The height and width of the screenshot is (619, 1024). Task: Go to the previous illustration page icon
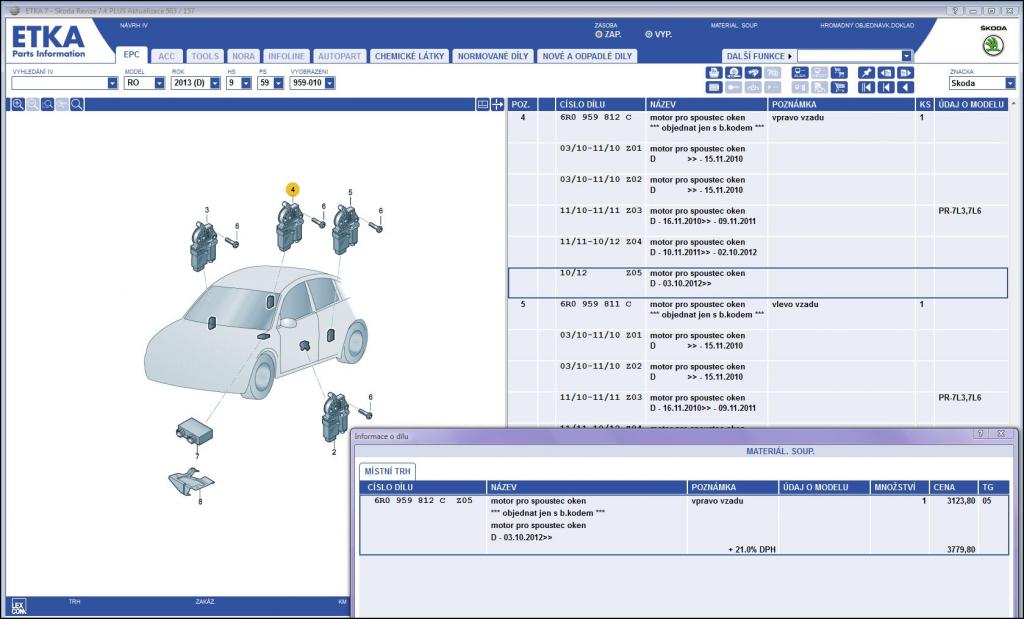pos(886,72)
